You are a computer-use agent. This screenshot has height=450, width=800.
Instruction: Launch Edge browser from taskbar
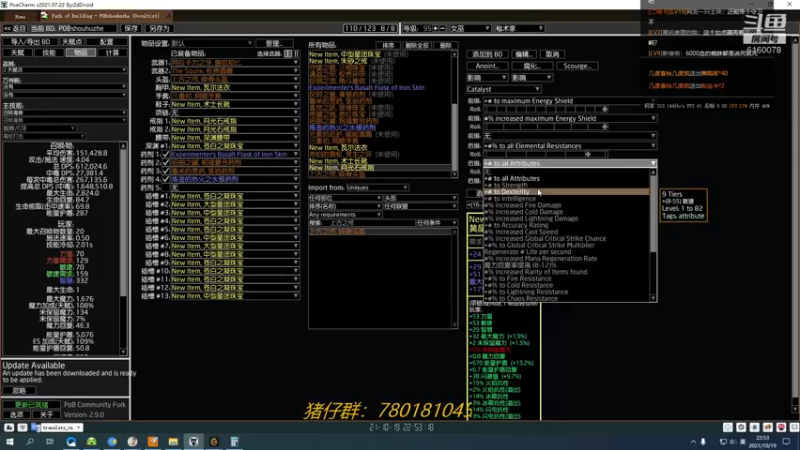[x=71, y=441]
